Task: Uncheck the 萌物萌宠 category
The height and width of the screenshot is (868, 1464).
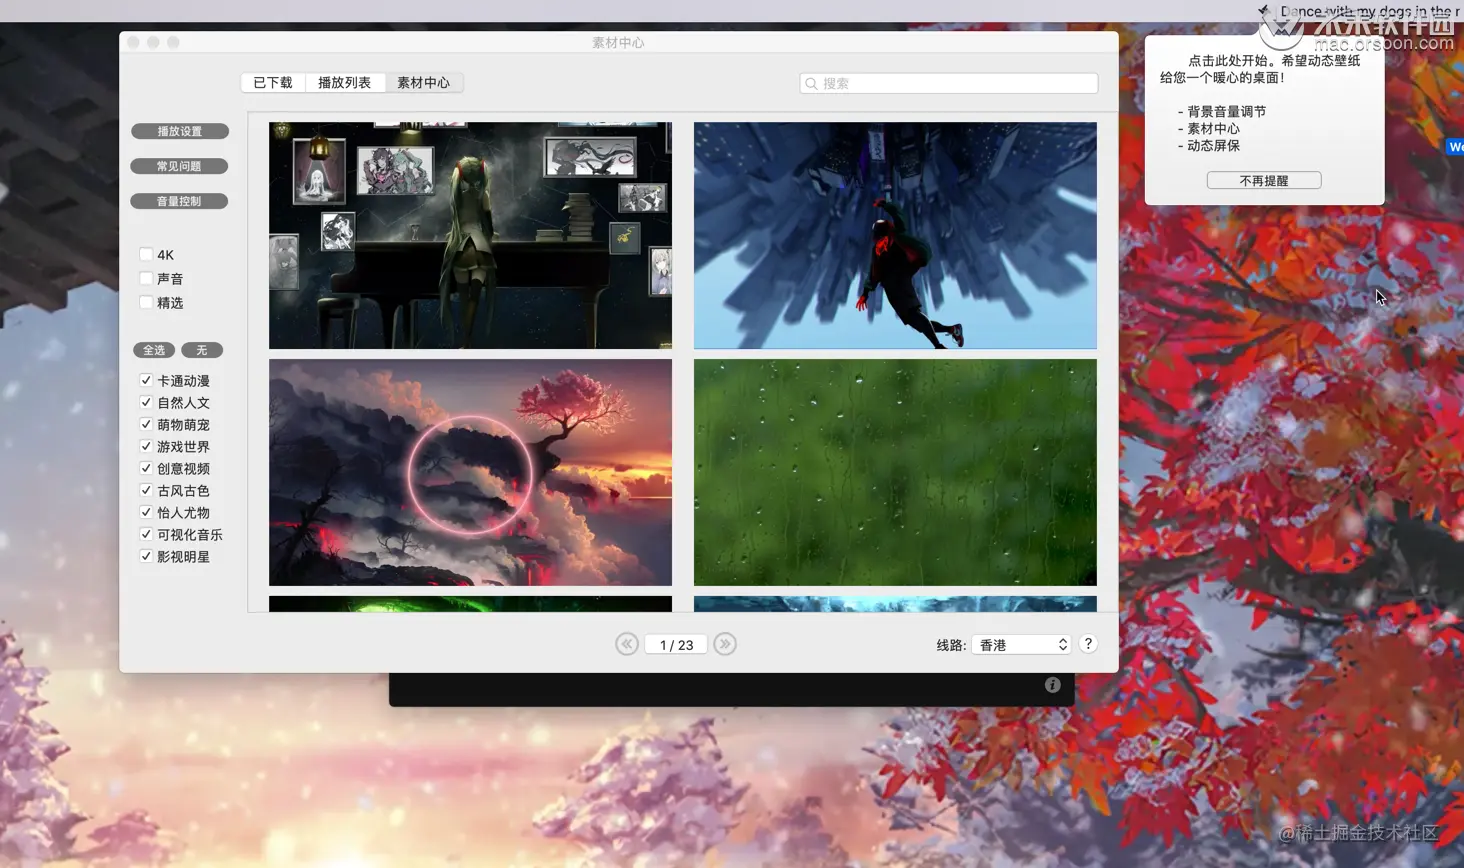Action: (146, 424)
